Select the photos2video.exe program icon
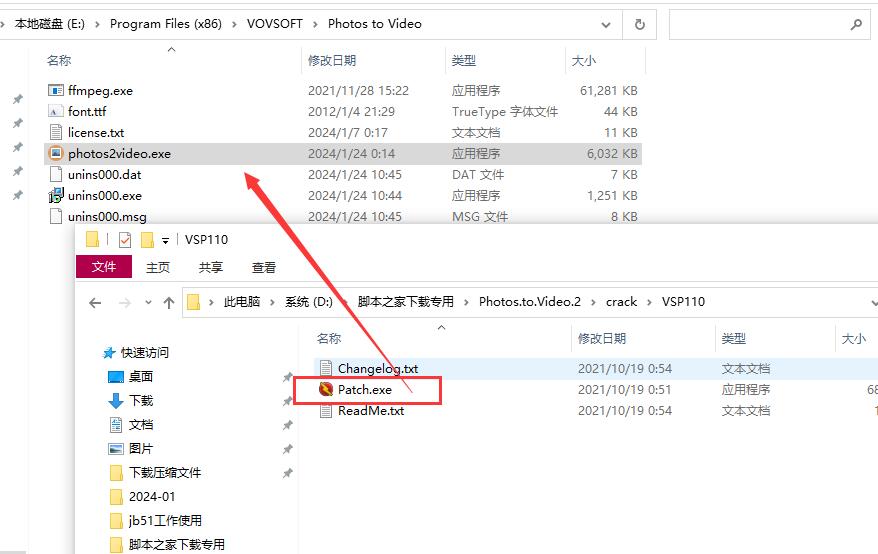Screen dimensions: 878x554 tap(55, 153)
